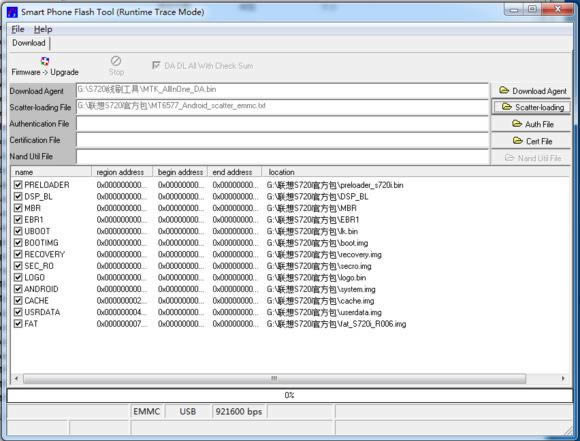Click the Download Agent path field

(283, 91)
